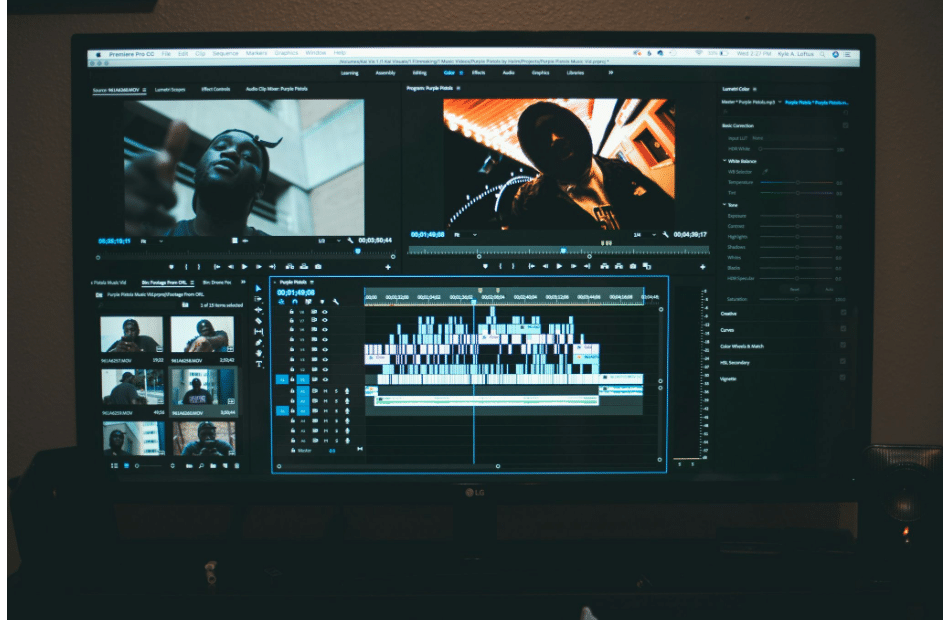The image size is (952, 621).
Task: Switch bin to List View
Action: [x=114, y=466]
